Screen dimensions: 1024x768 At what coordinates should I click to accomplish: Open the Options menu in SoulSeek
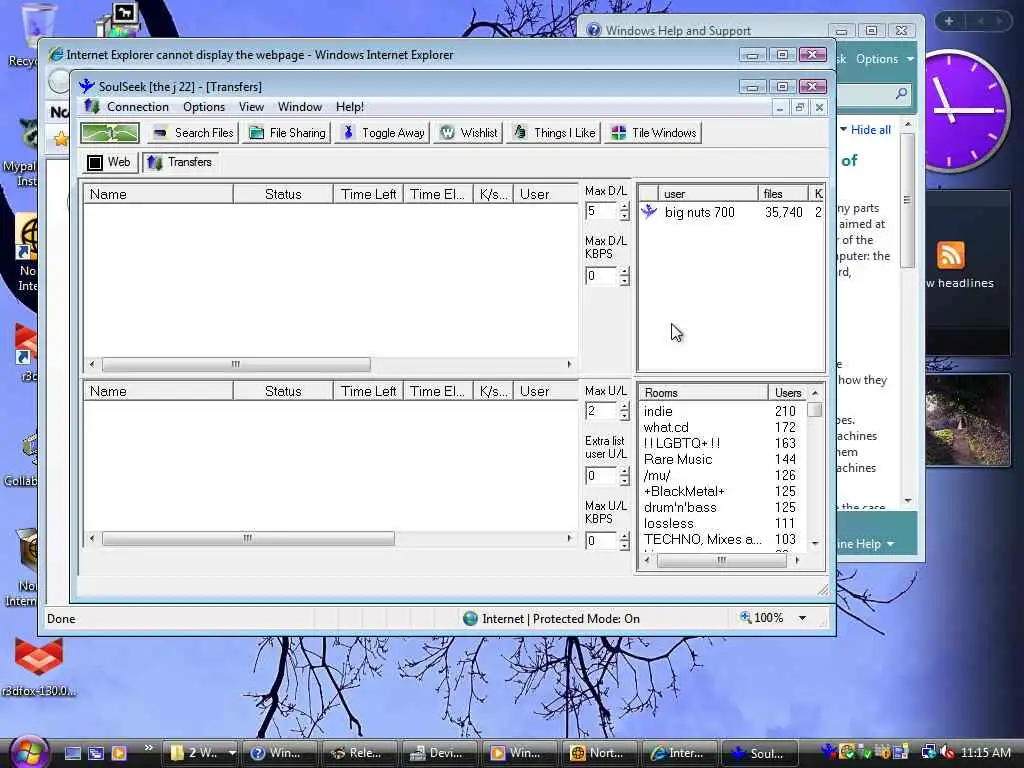click(204, 106)
